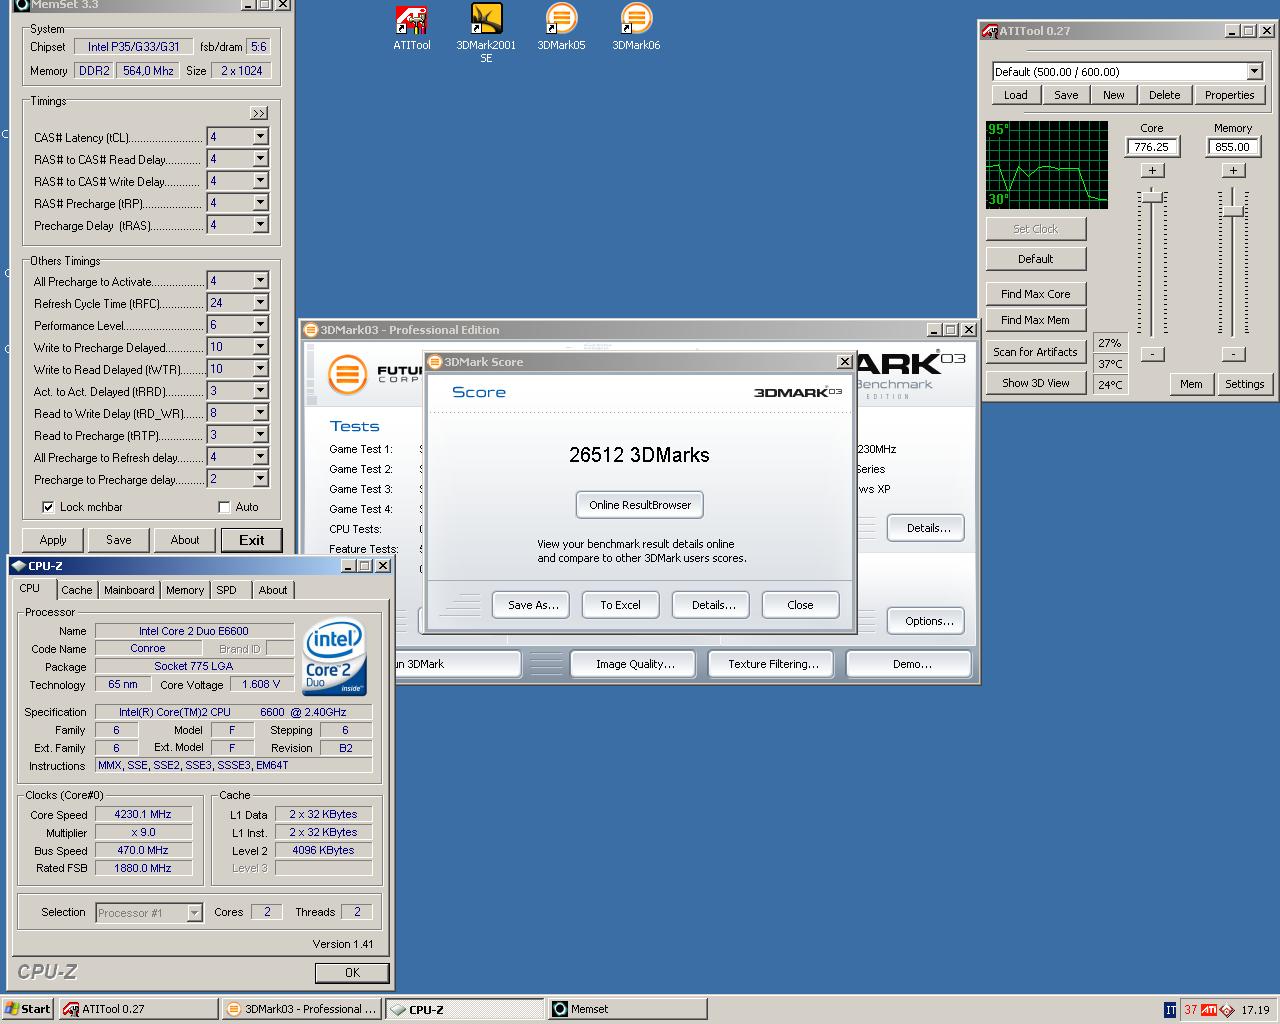The width and height of the screenshot is (1280, 1024).
Task: Click the Memory clock value field 855.00
Action: (1233, 147)
